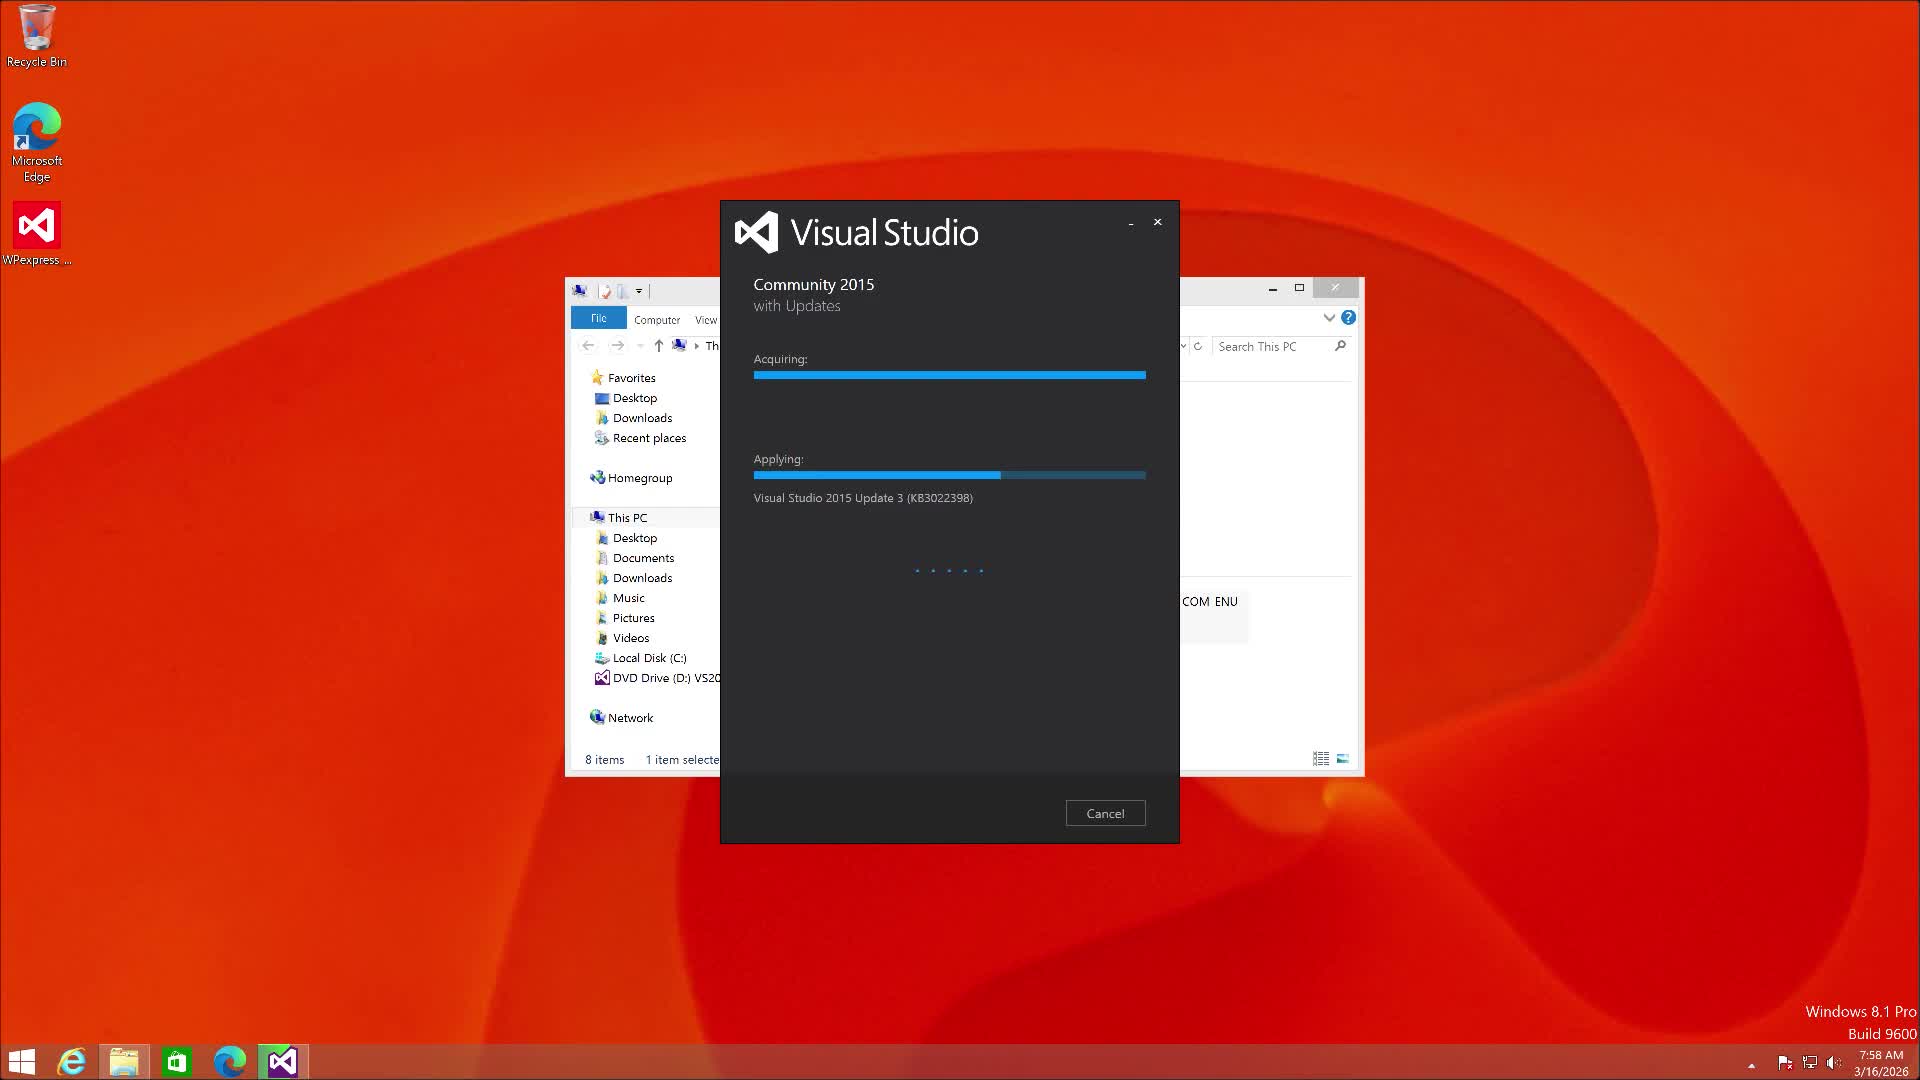
Task: Switch to the Computer ribbon tab
Action: (x=657, y=320)
